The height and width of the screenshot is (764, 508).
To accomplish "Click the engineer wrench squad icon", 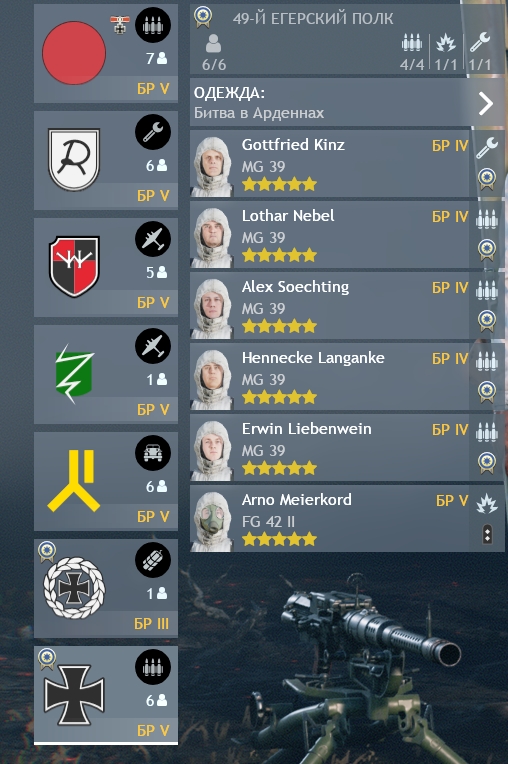I will pyautogui.click(x=152, y=132).
